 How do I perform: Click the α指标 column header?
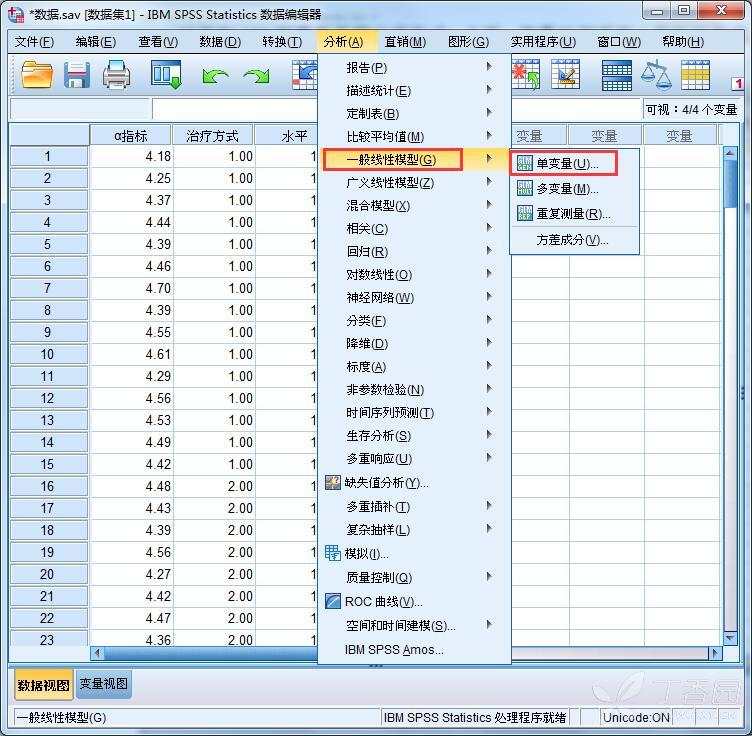coord(130,136)
